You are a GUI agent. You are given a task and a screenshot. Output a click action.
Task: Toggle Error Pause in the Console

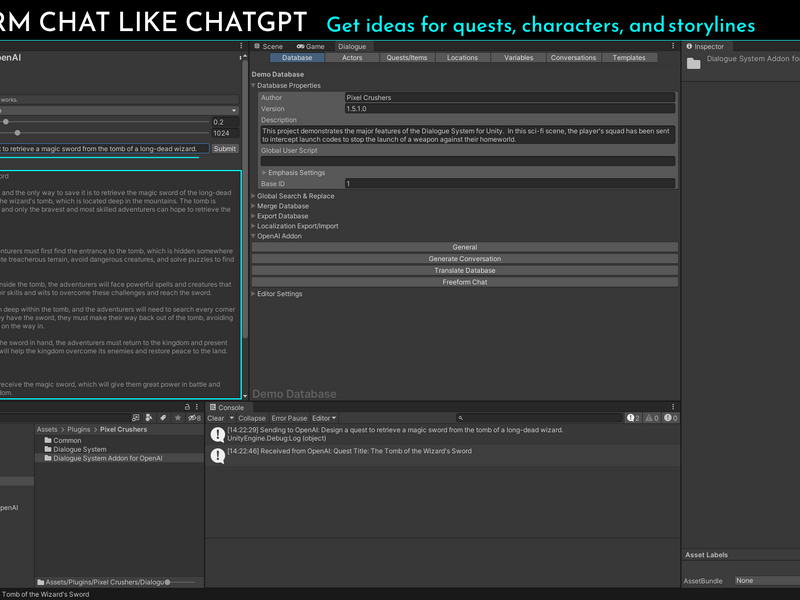289,418
